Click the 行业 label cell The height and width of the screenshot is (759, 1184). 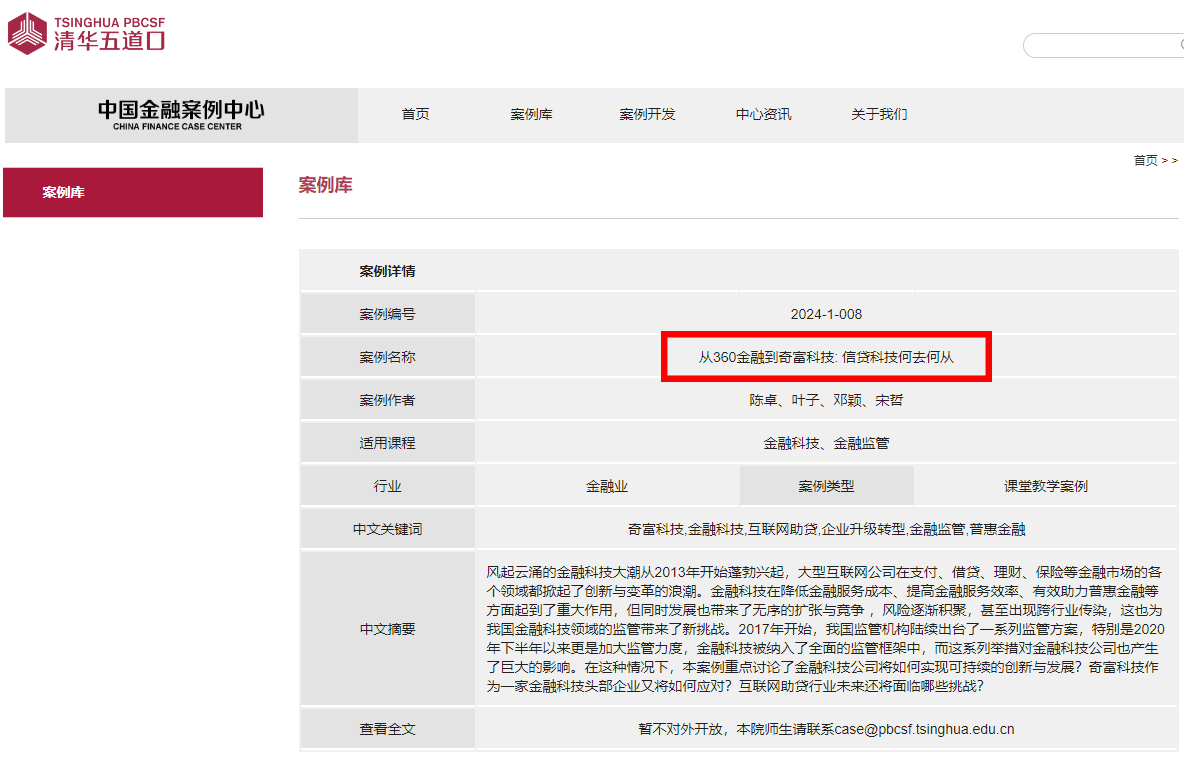tap(387, 486)
